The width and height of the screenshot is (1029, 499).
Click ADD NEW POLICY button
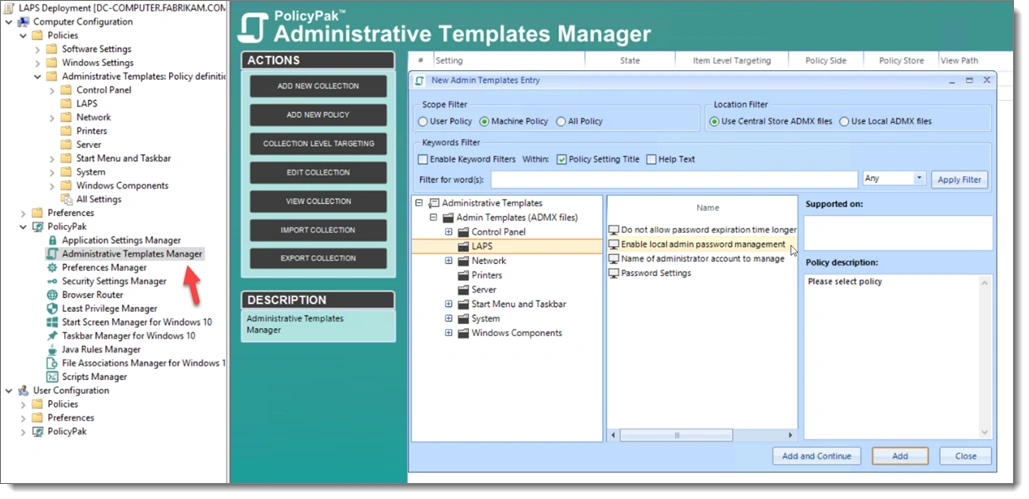pos(318,115)
